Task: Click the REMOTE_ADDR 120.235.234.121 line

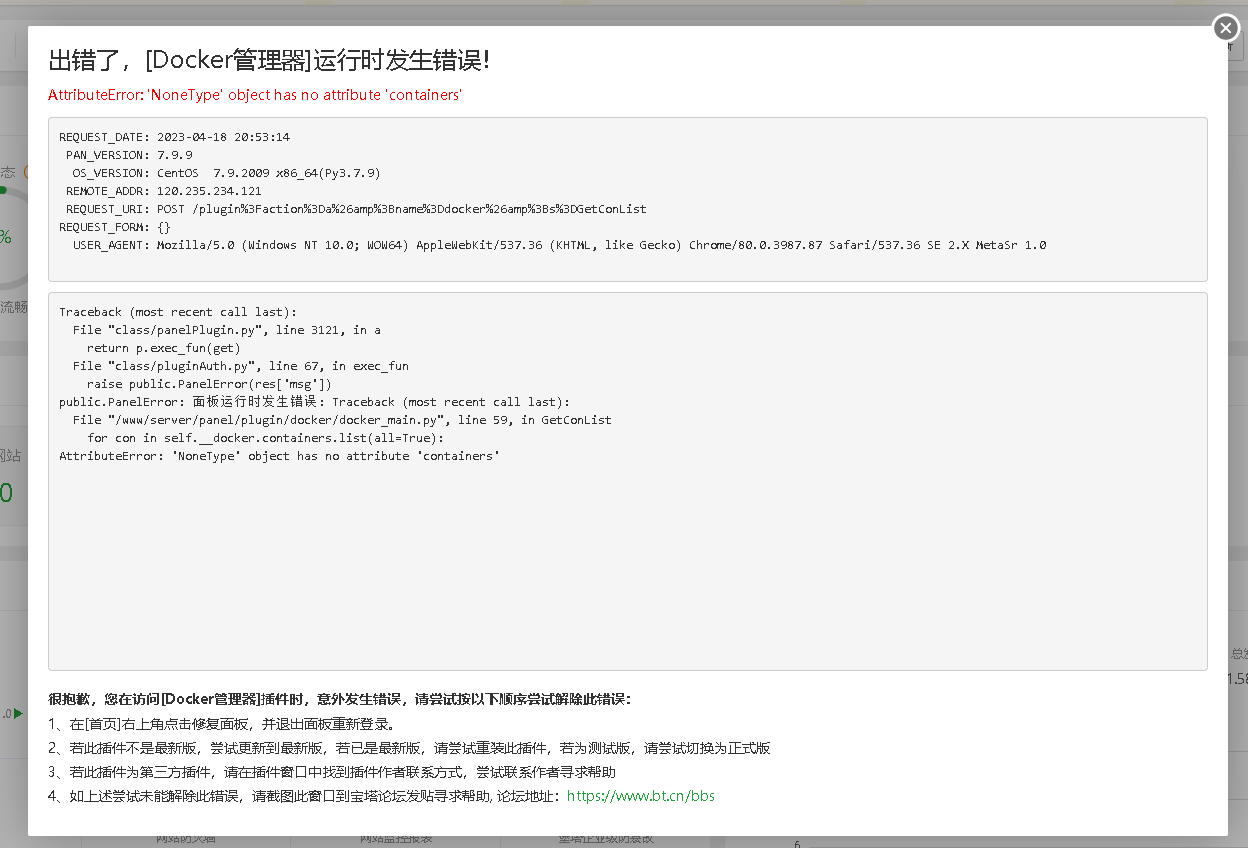Action: coord(164,191)
